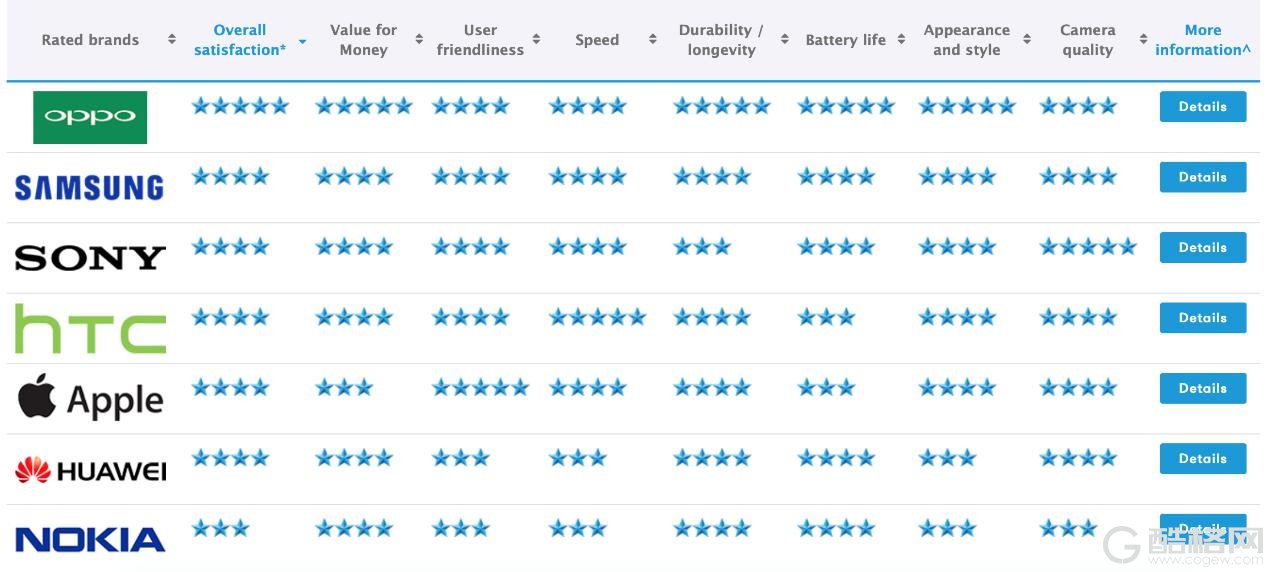Sort by Value for Money arrows
The height and width of the screenshot is (572, 1268).
tap(419, 40)
